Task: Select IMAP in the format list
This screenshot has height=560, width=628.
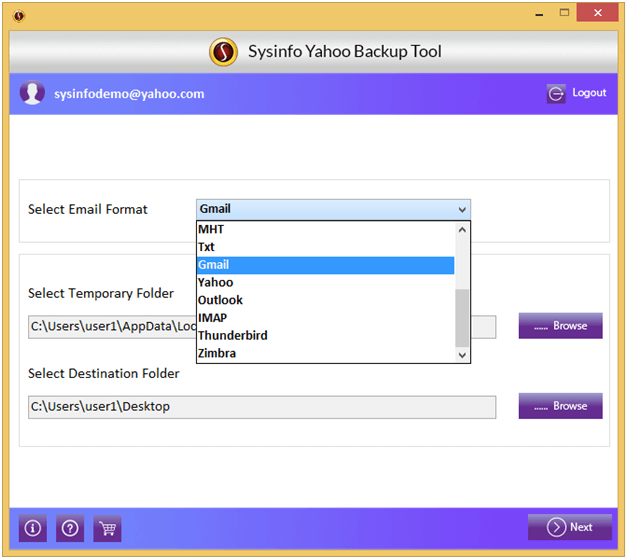Action: point(326,318)
